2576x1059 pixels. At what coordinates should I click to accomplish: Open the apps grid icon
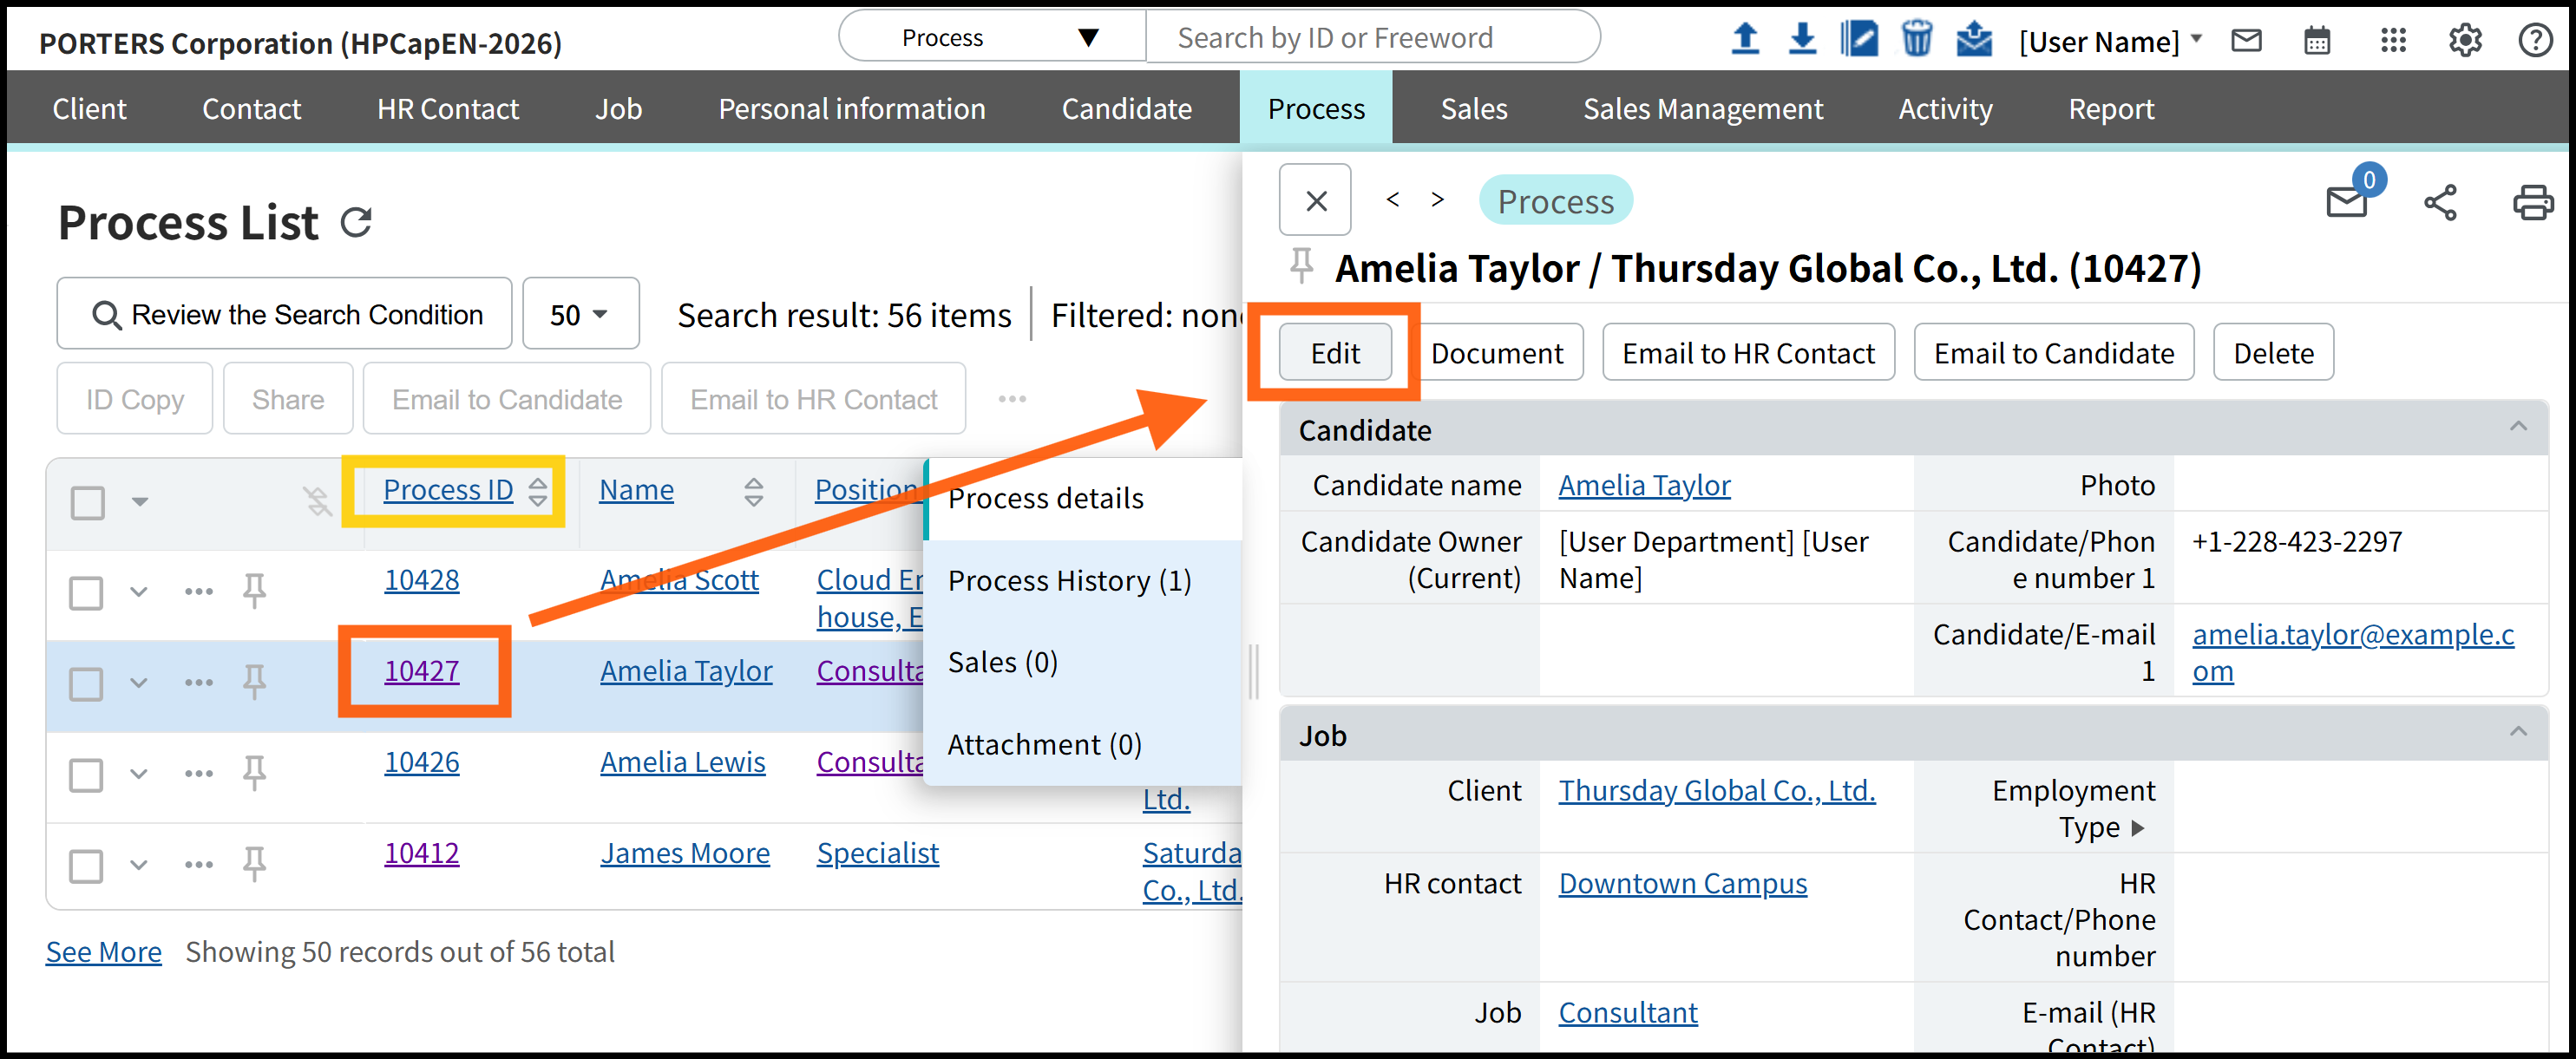2393,41
